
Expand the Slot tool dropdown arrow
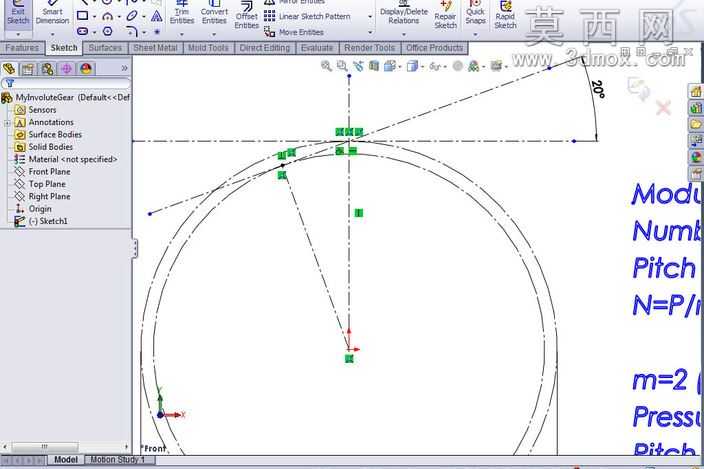94,32
